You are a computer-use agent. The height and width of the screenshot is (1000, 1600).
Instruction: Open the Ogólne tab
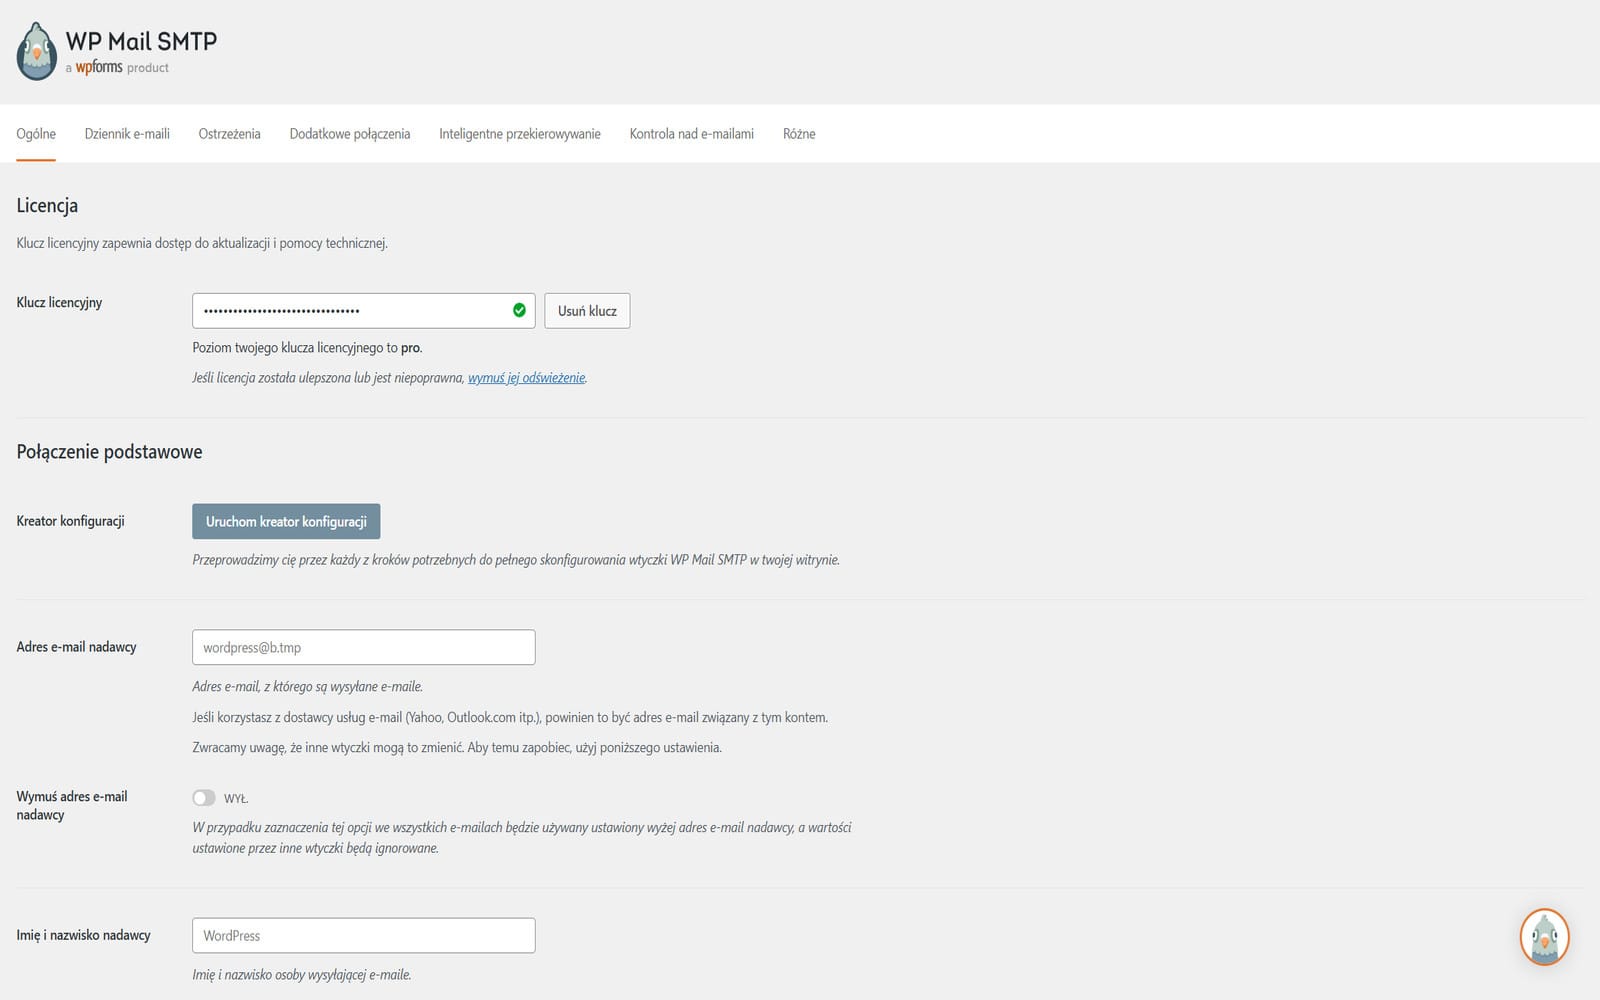[36, 134]
